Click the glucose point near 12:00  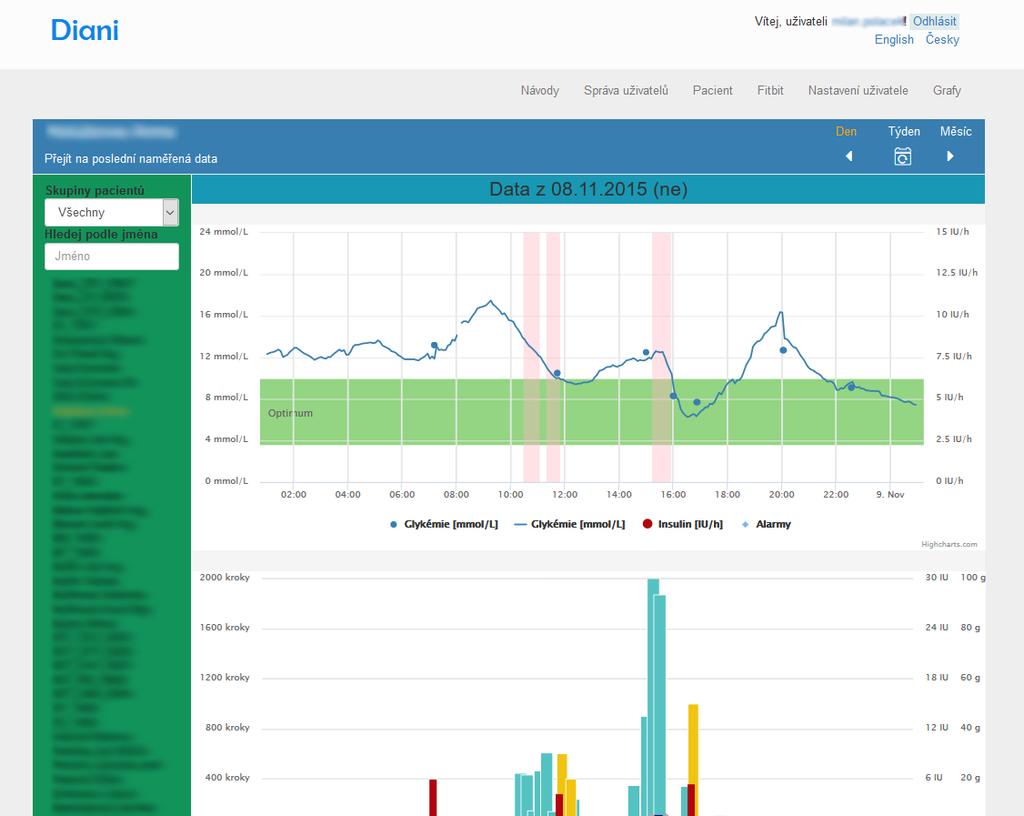coord(557,373)
